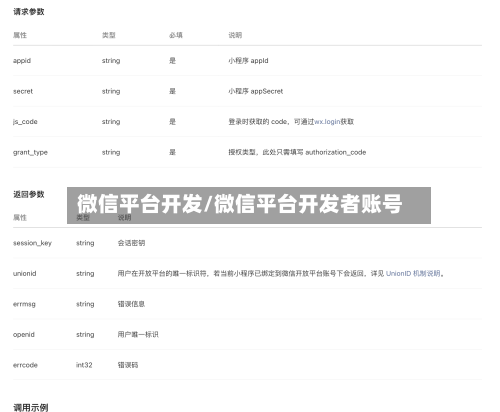Select the secret attribute cell

23,91
